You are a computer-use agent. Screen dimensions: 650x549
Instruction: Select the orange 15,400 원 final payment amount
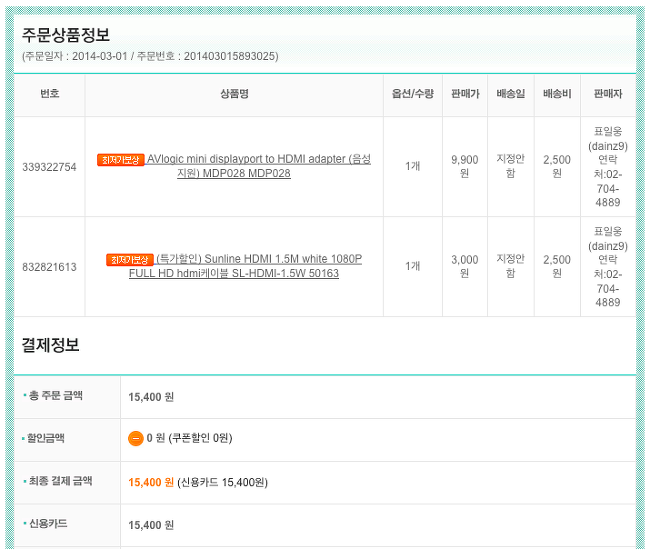pos(151,483)
